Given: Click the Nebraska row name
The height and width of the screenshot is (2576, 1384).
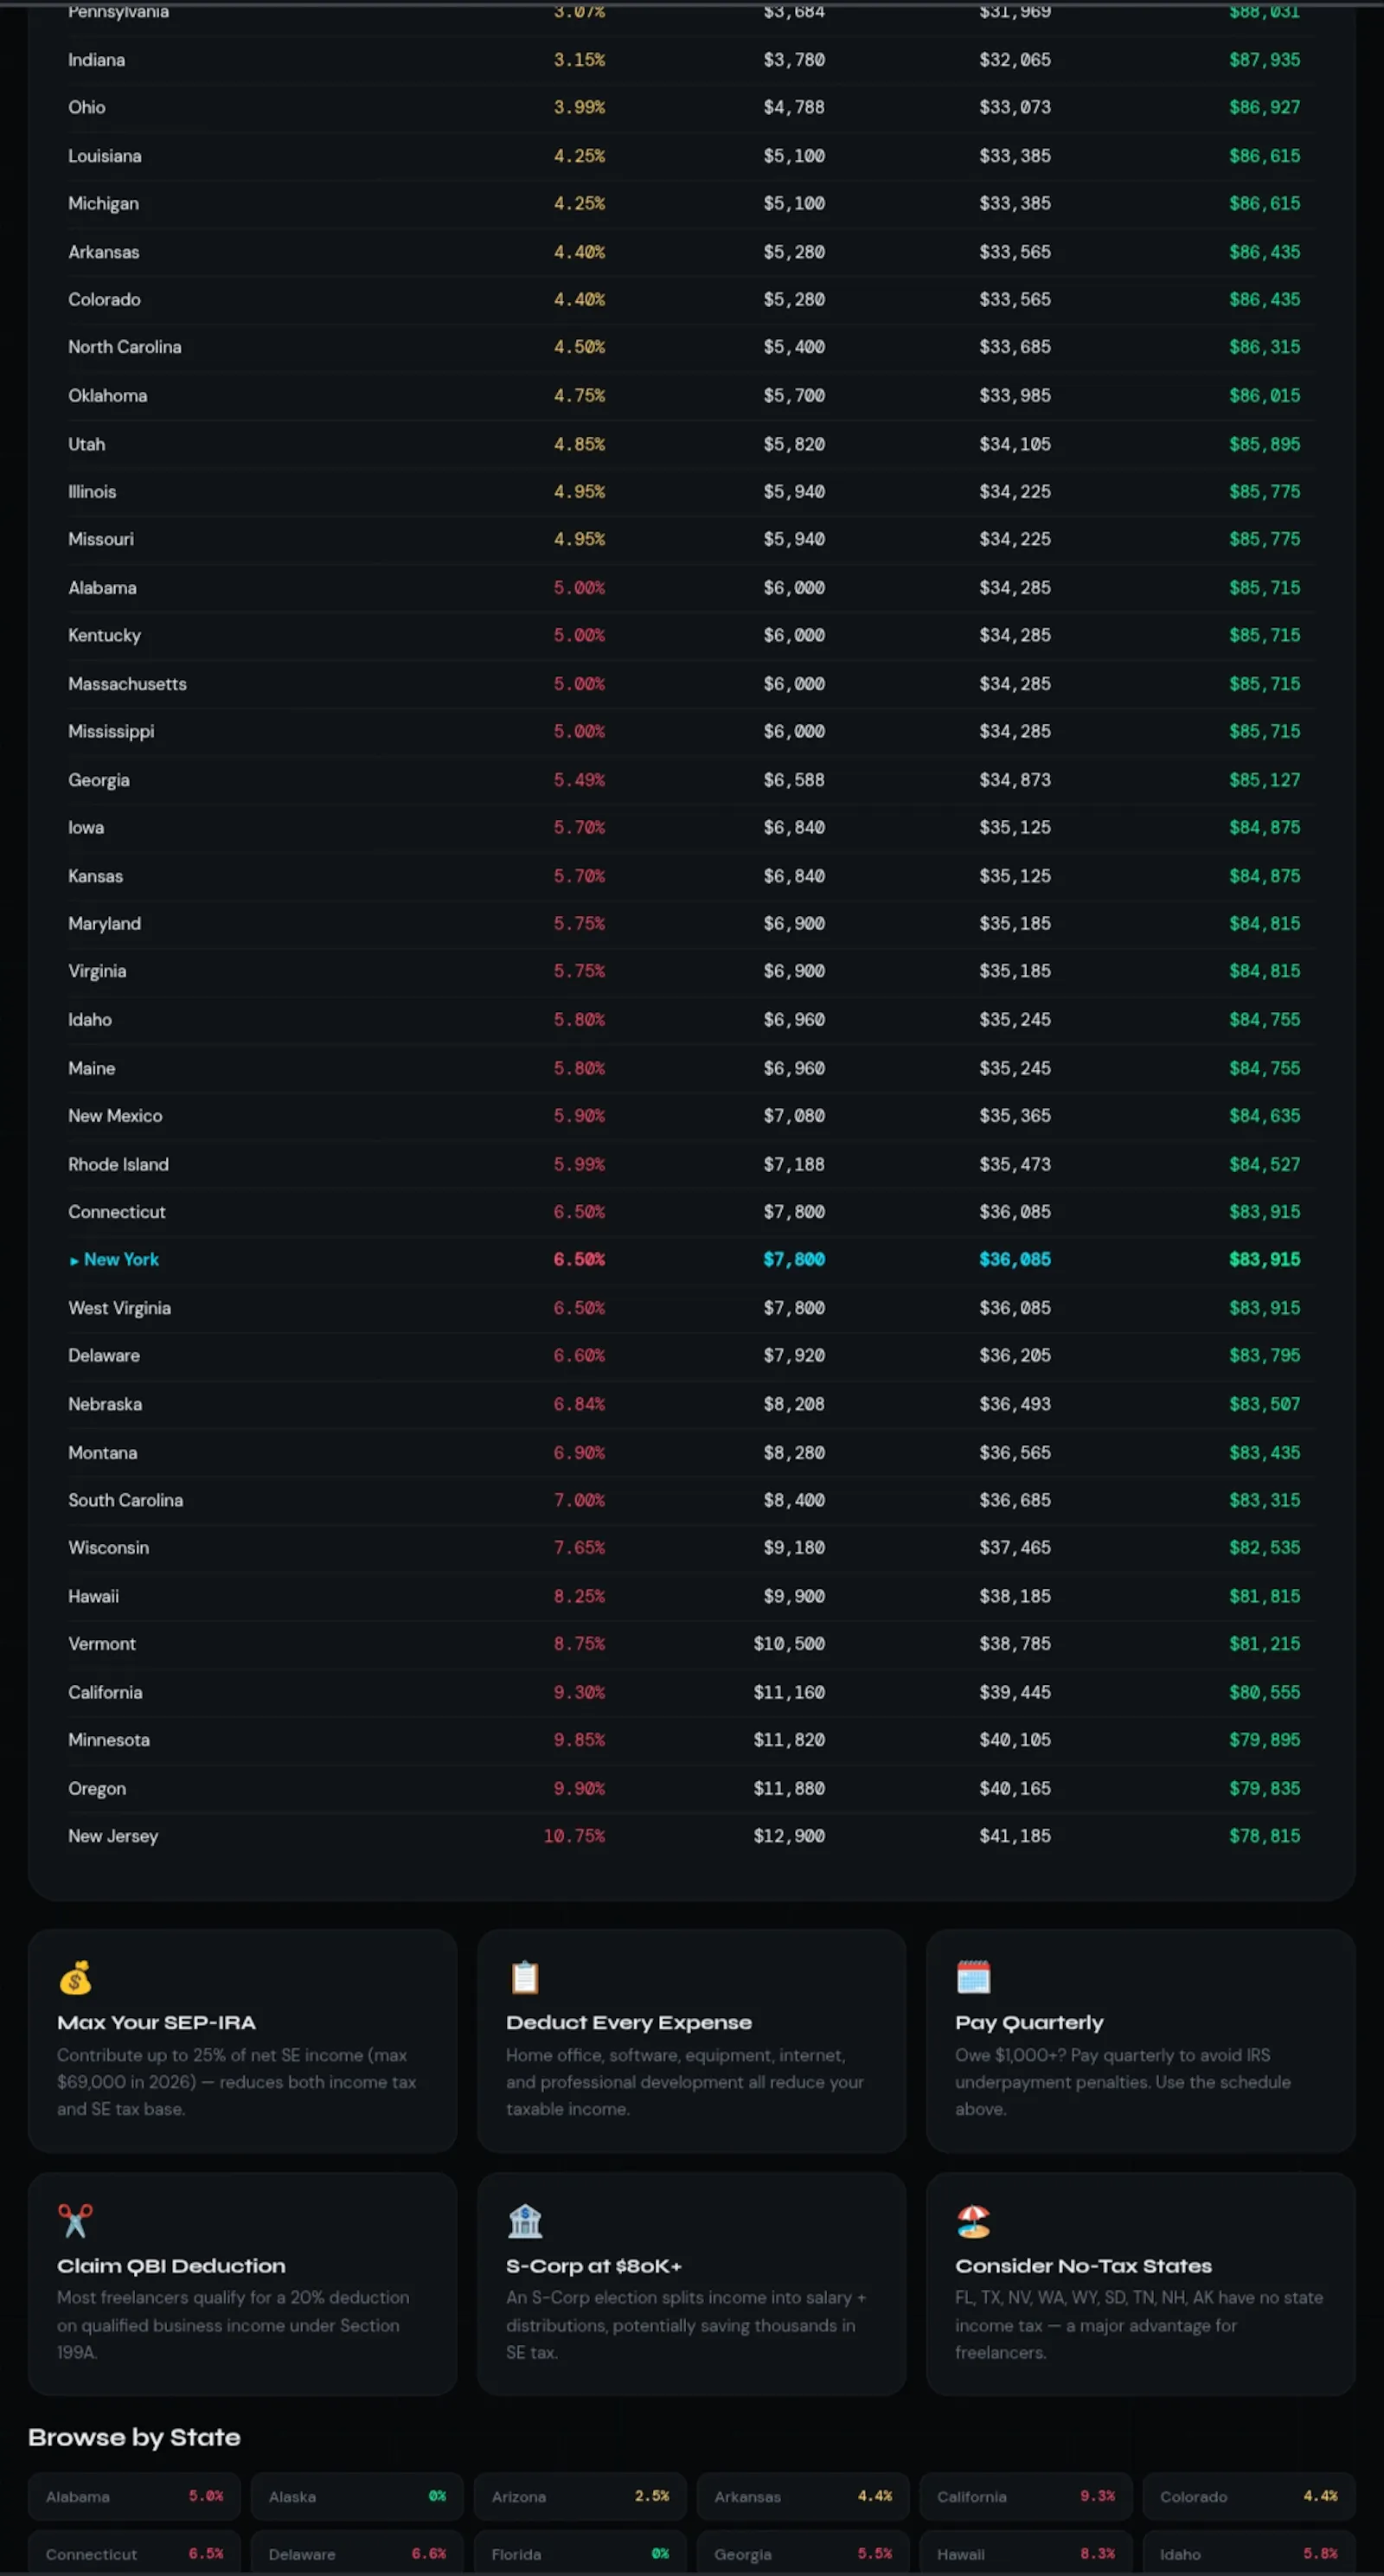Looking at the screenshot, I should (105, 1404).
